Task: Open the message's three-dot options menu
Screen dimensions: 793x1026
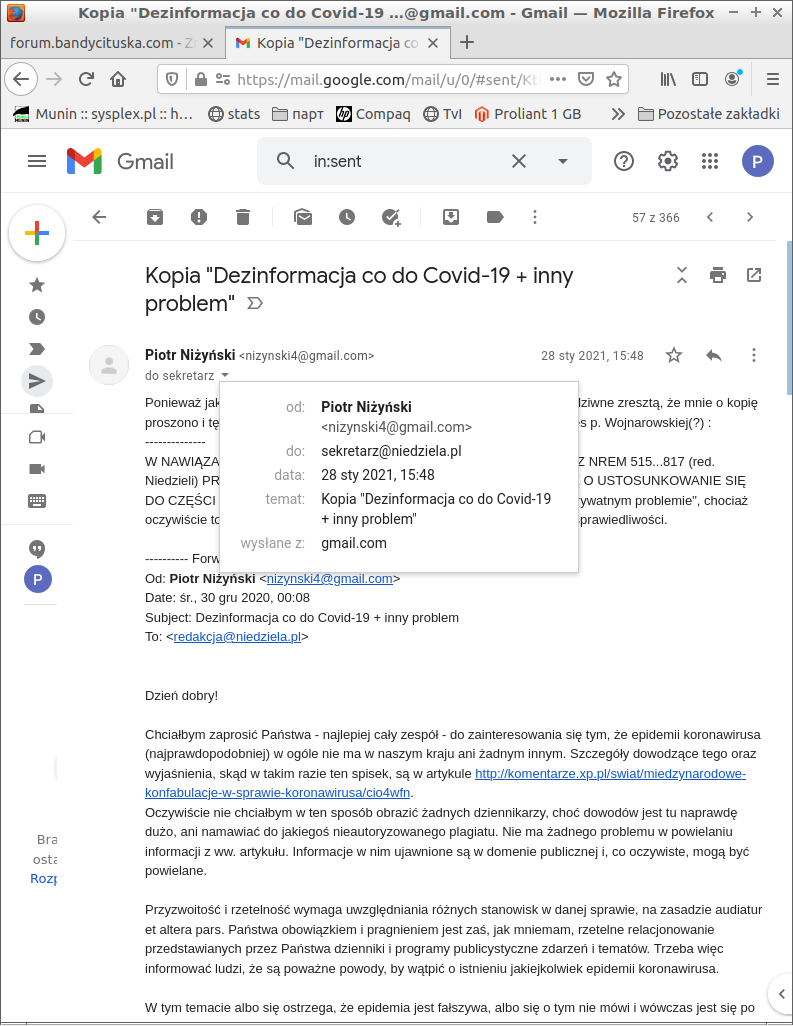Action: coord(754,355)
